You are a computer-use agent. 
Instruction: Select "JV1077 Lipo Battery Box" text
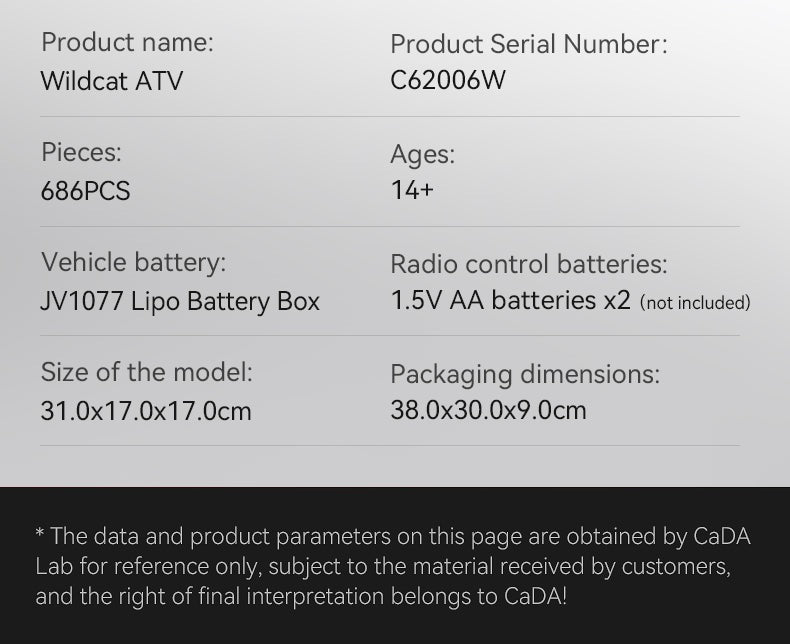click(180, 301)
